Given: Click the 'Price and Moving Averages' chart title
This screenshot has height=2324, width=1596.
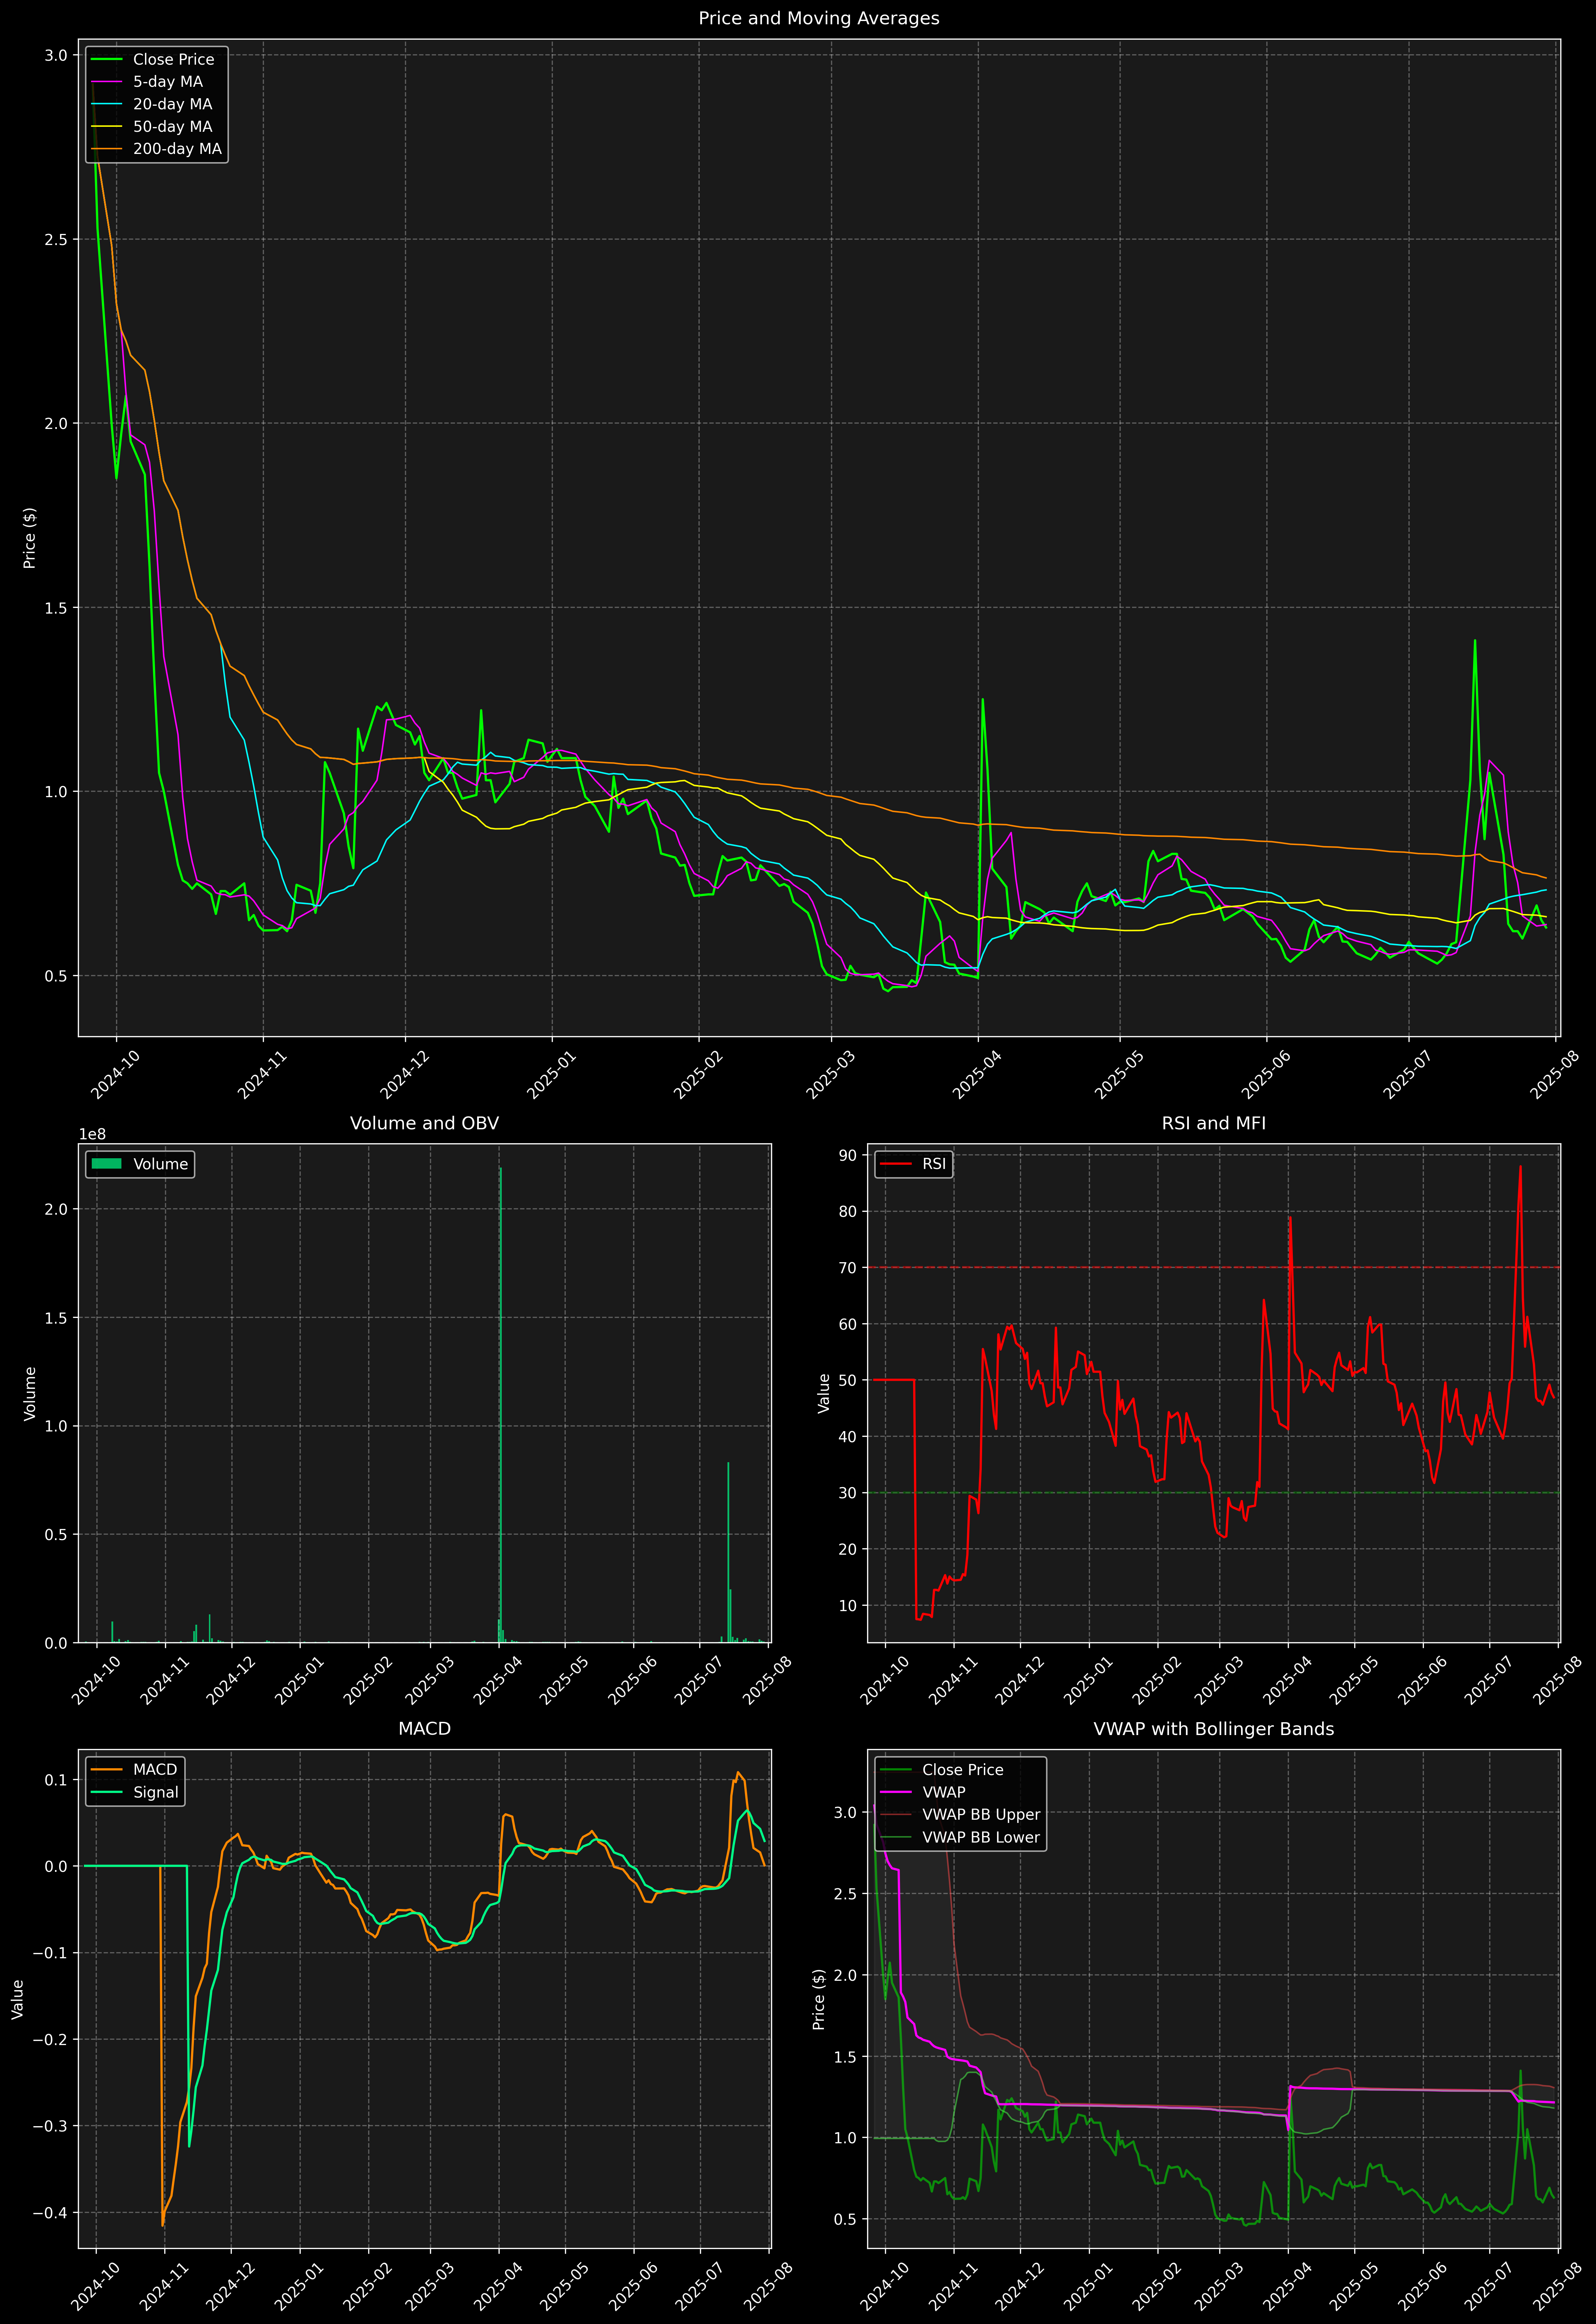Looking at the screenshot, I should pos(818,18).
